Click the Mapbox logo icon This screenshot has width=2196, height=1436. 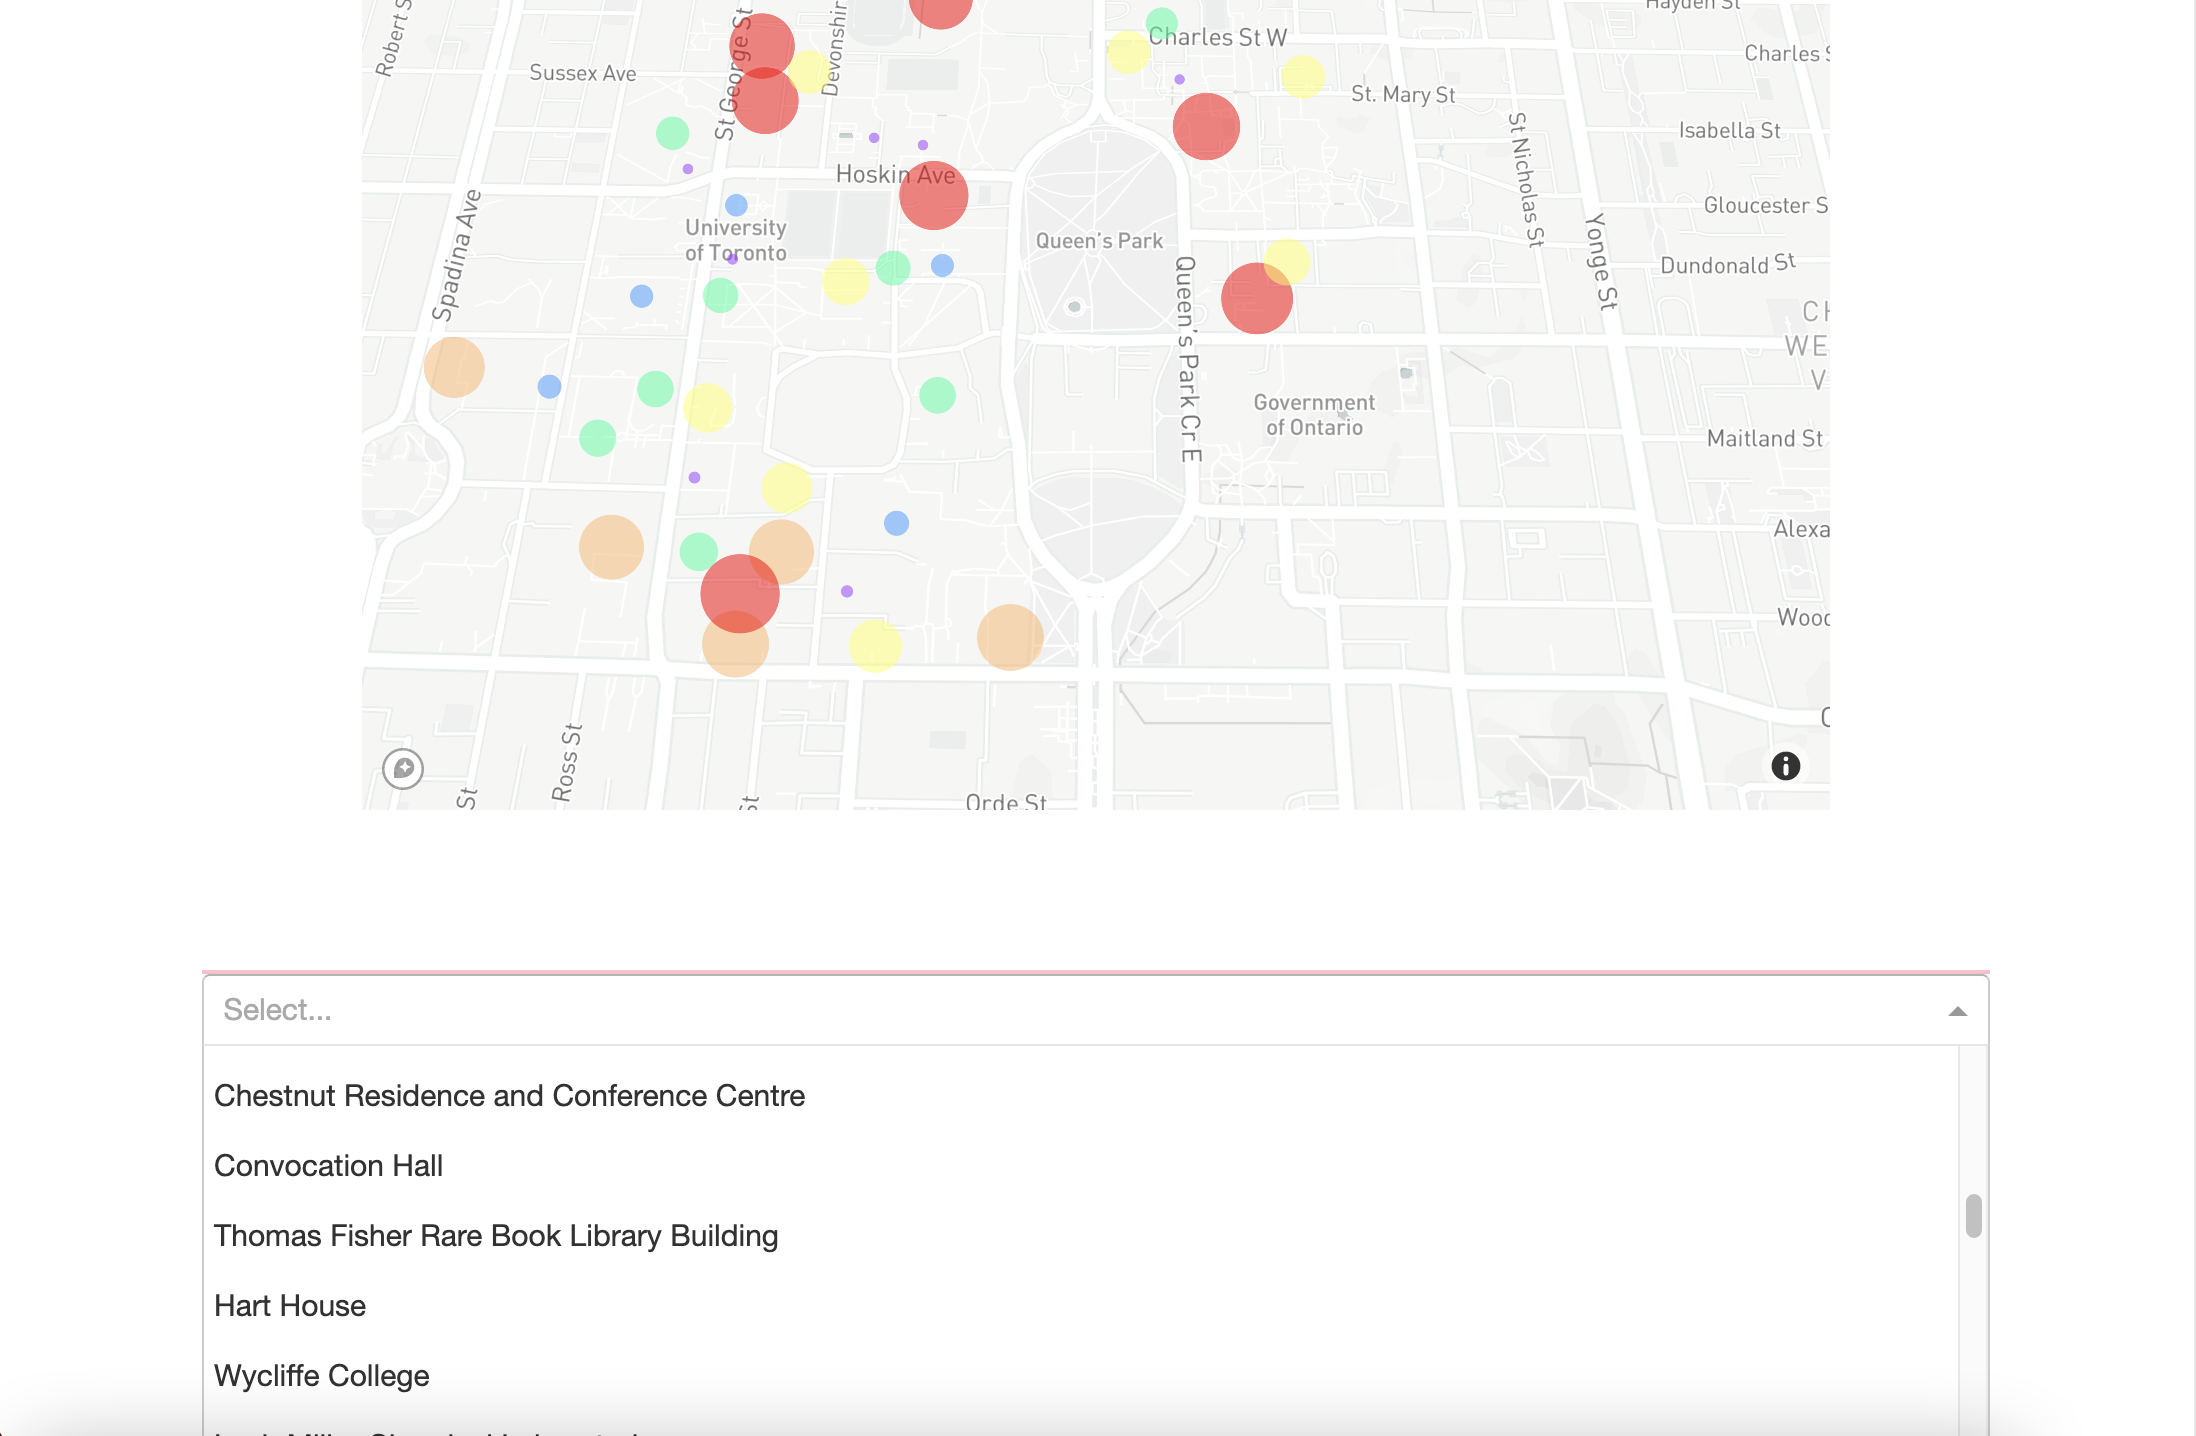point(403,768)
